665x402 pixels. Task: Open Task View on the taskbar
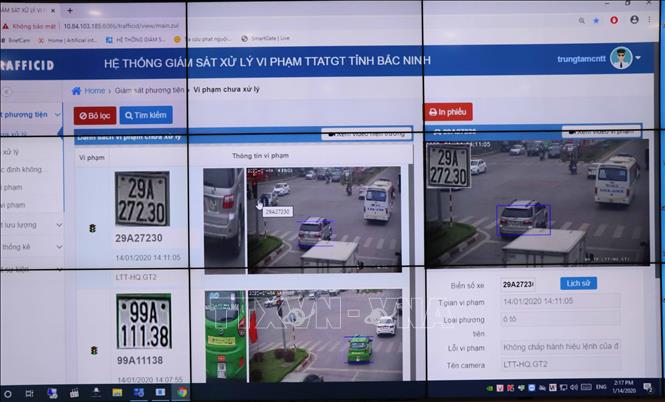(x=29, y=394)
